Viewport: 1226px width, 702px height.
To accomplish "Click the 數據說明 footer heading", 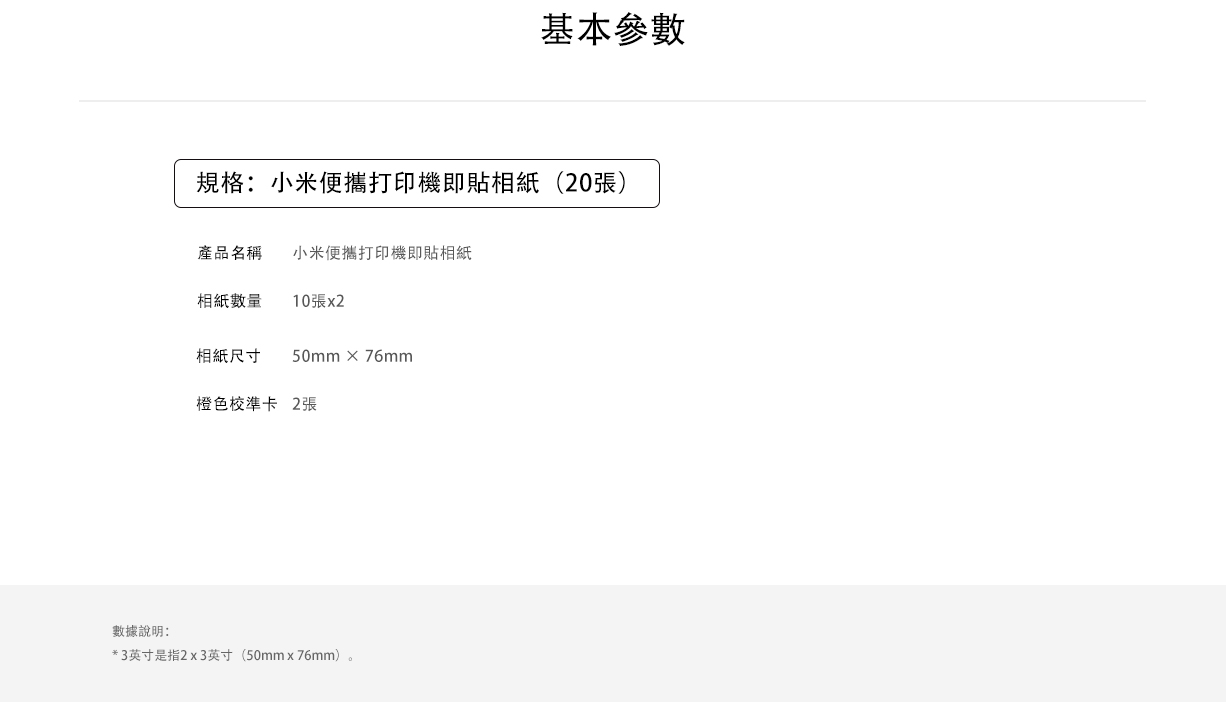I will [x=140, y=632].
